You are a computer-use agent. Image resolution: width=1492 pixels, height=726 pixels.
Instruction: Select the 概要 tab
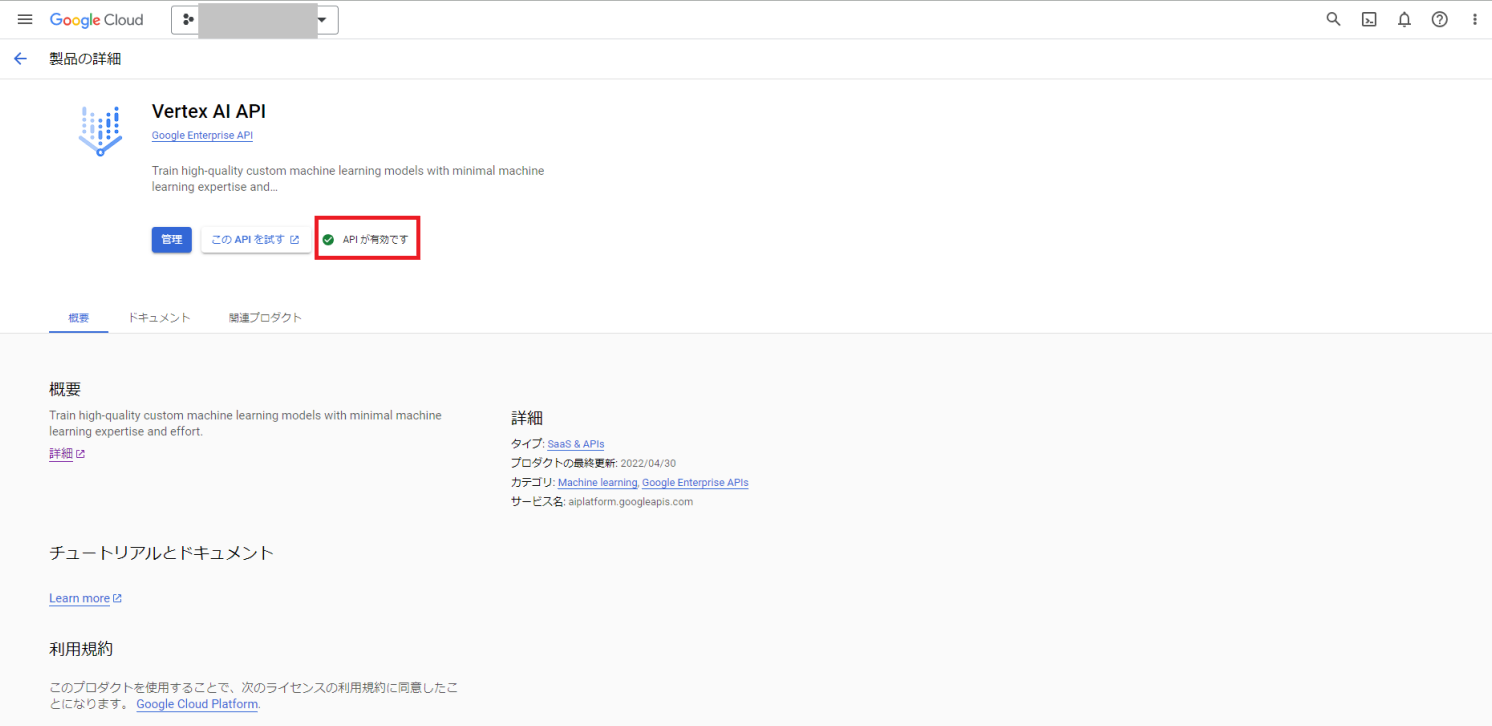tap(78, 318)
